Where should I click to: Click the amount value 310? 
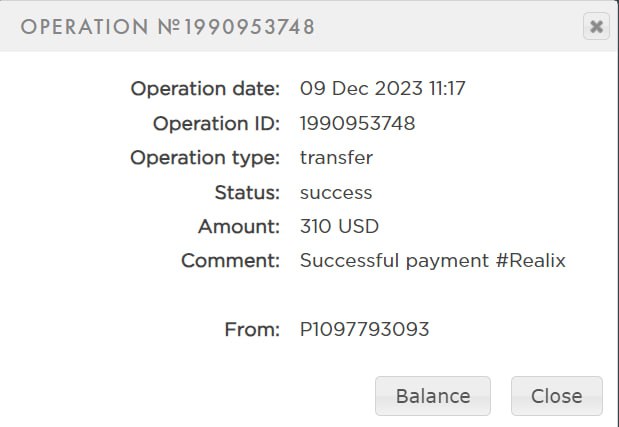coord(316,226)
